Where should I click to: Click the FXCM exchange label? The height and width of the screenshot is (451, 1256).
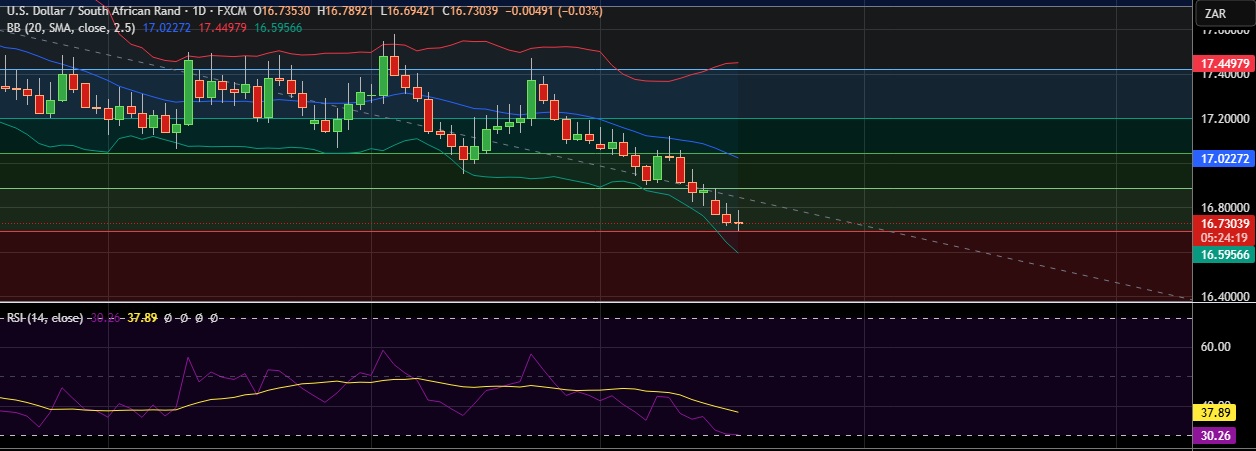(230, 10)
